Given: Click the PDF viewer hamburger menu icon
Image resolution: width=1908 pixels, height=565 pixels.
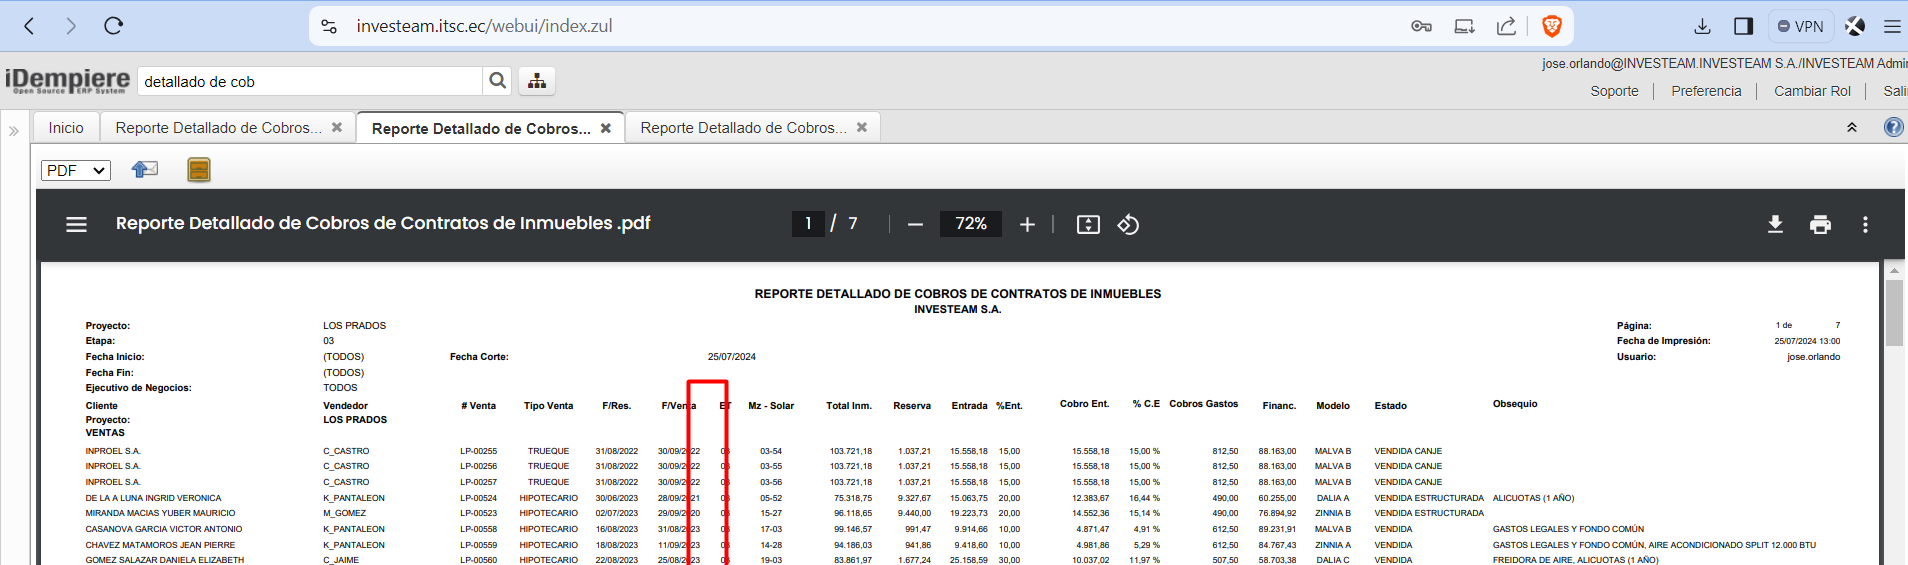Looking at the screenshot, I should click(76, 224).
